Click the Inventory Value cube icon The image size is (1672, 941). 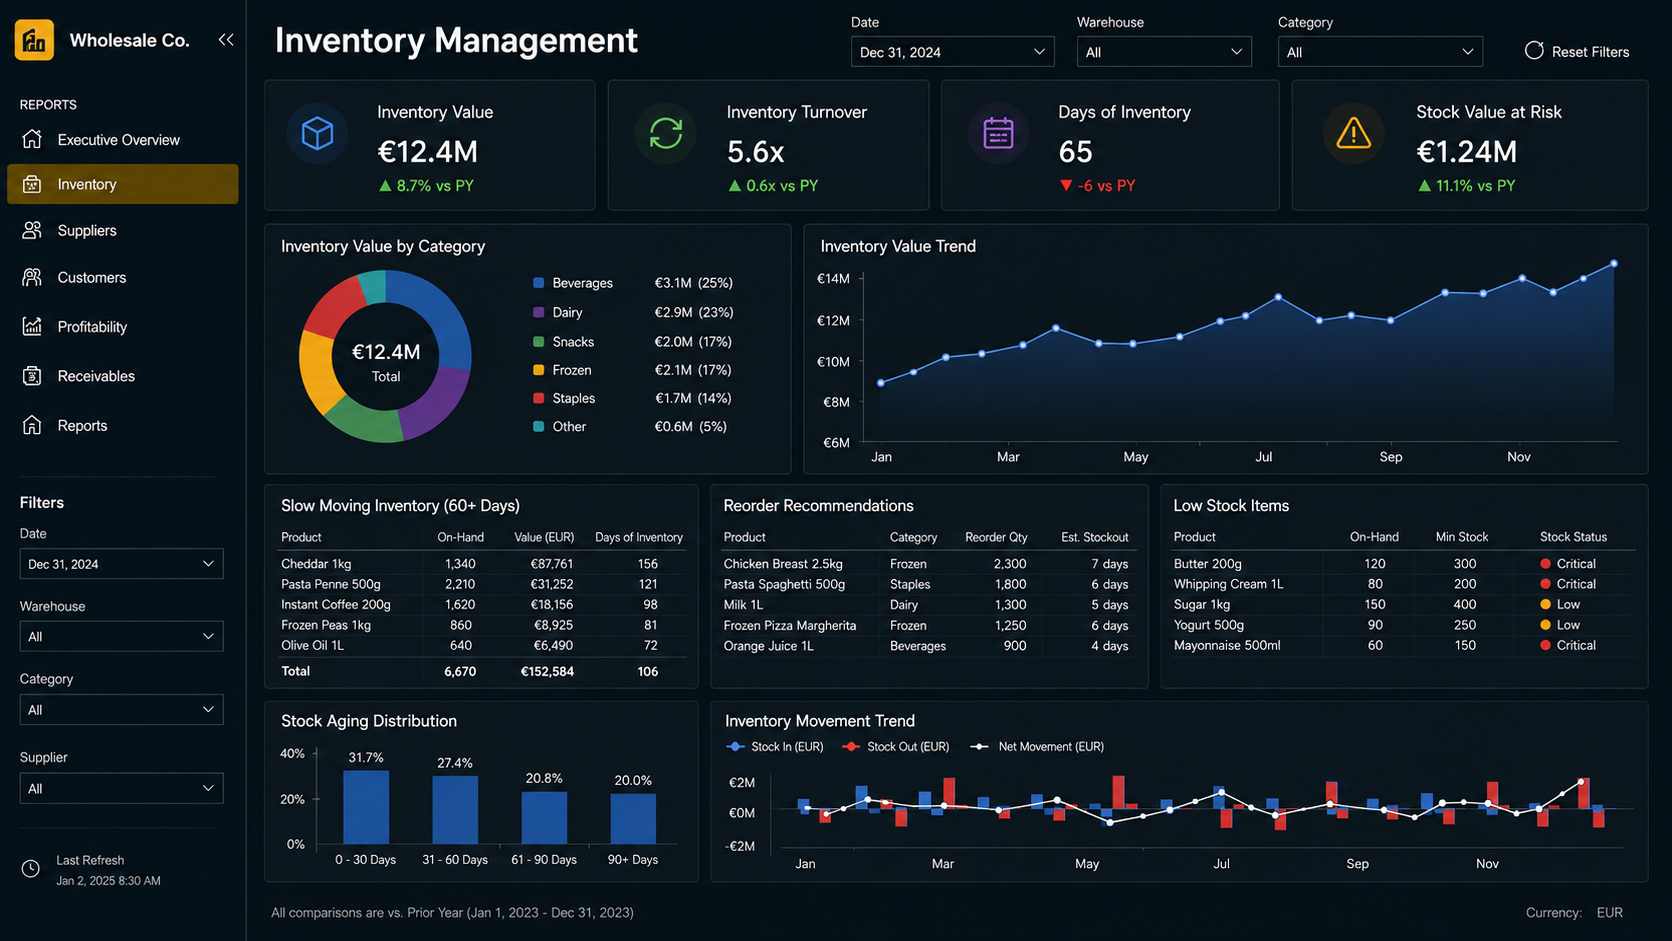(317, 133)
